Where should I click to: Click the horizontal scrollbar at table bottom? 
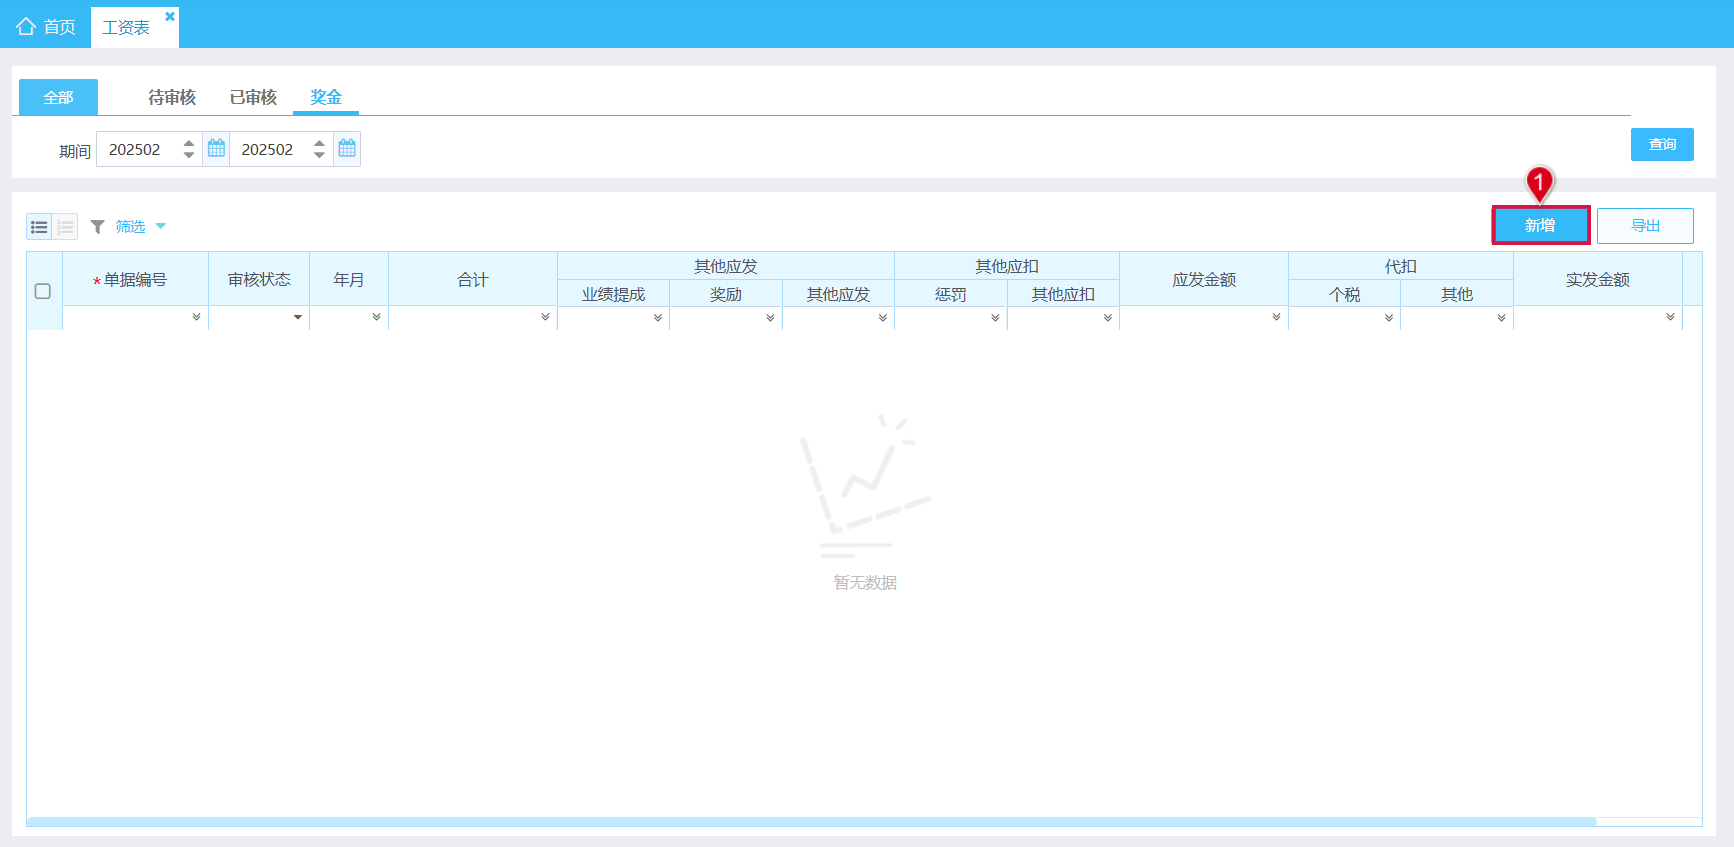click(812, 822)
